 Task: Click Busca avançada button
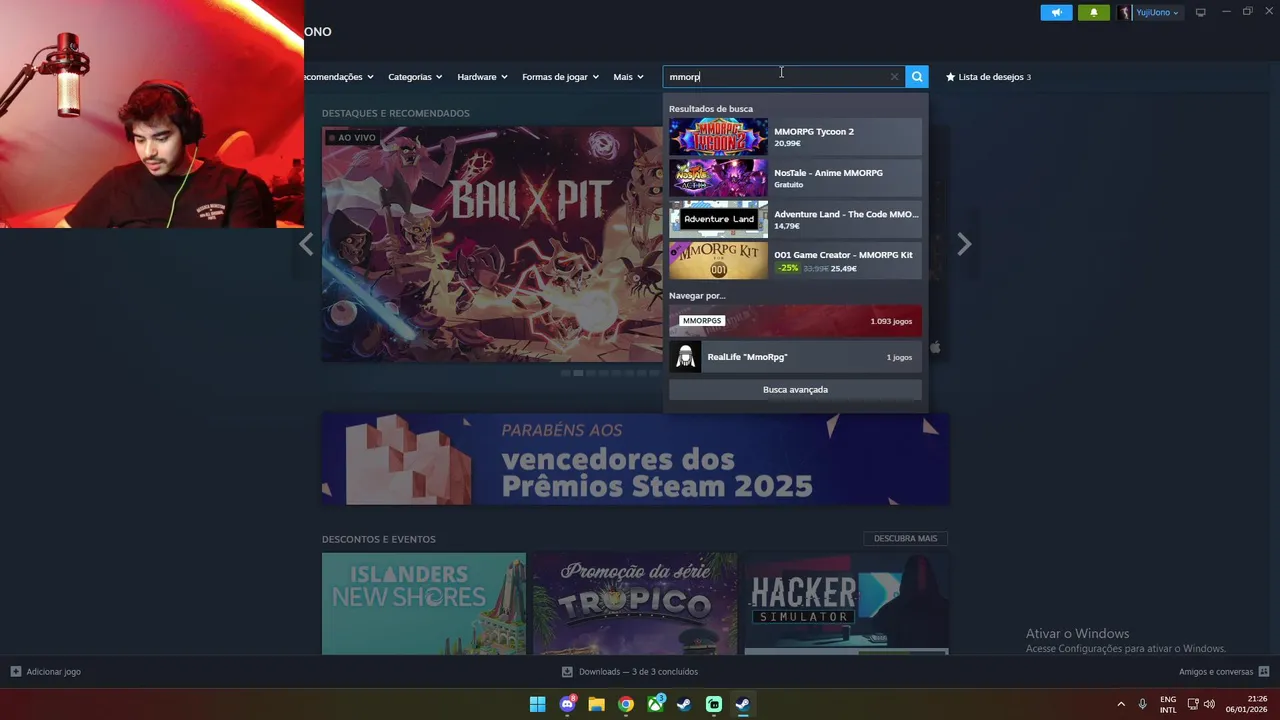click(x=795, y=390)
